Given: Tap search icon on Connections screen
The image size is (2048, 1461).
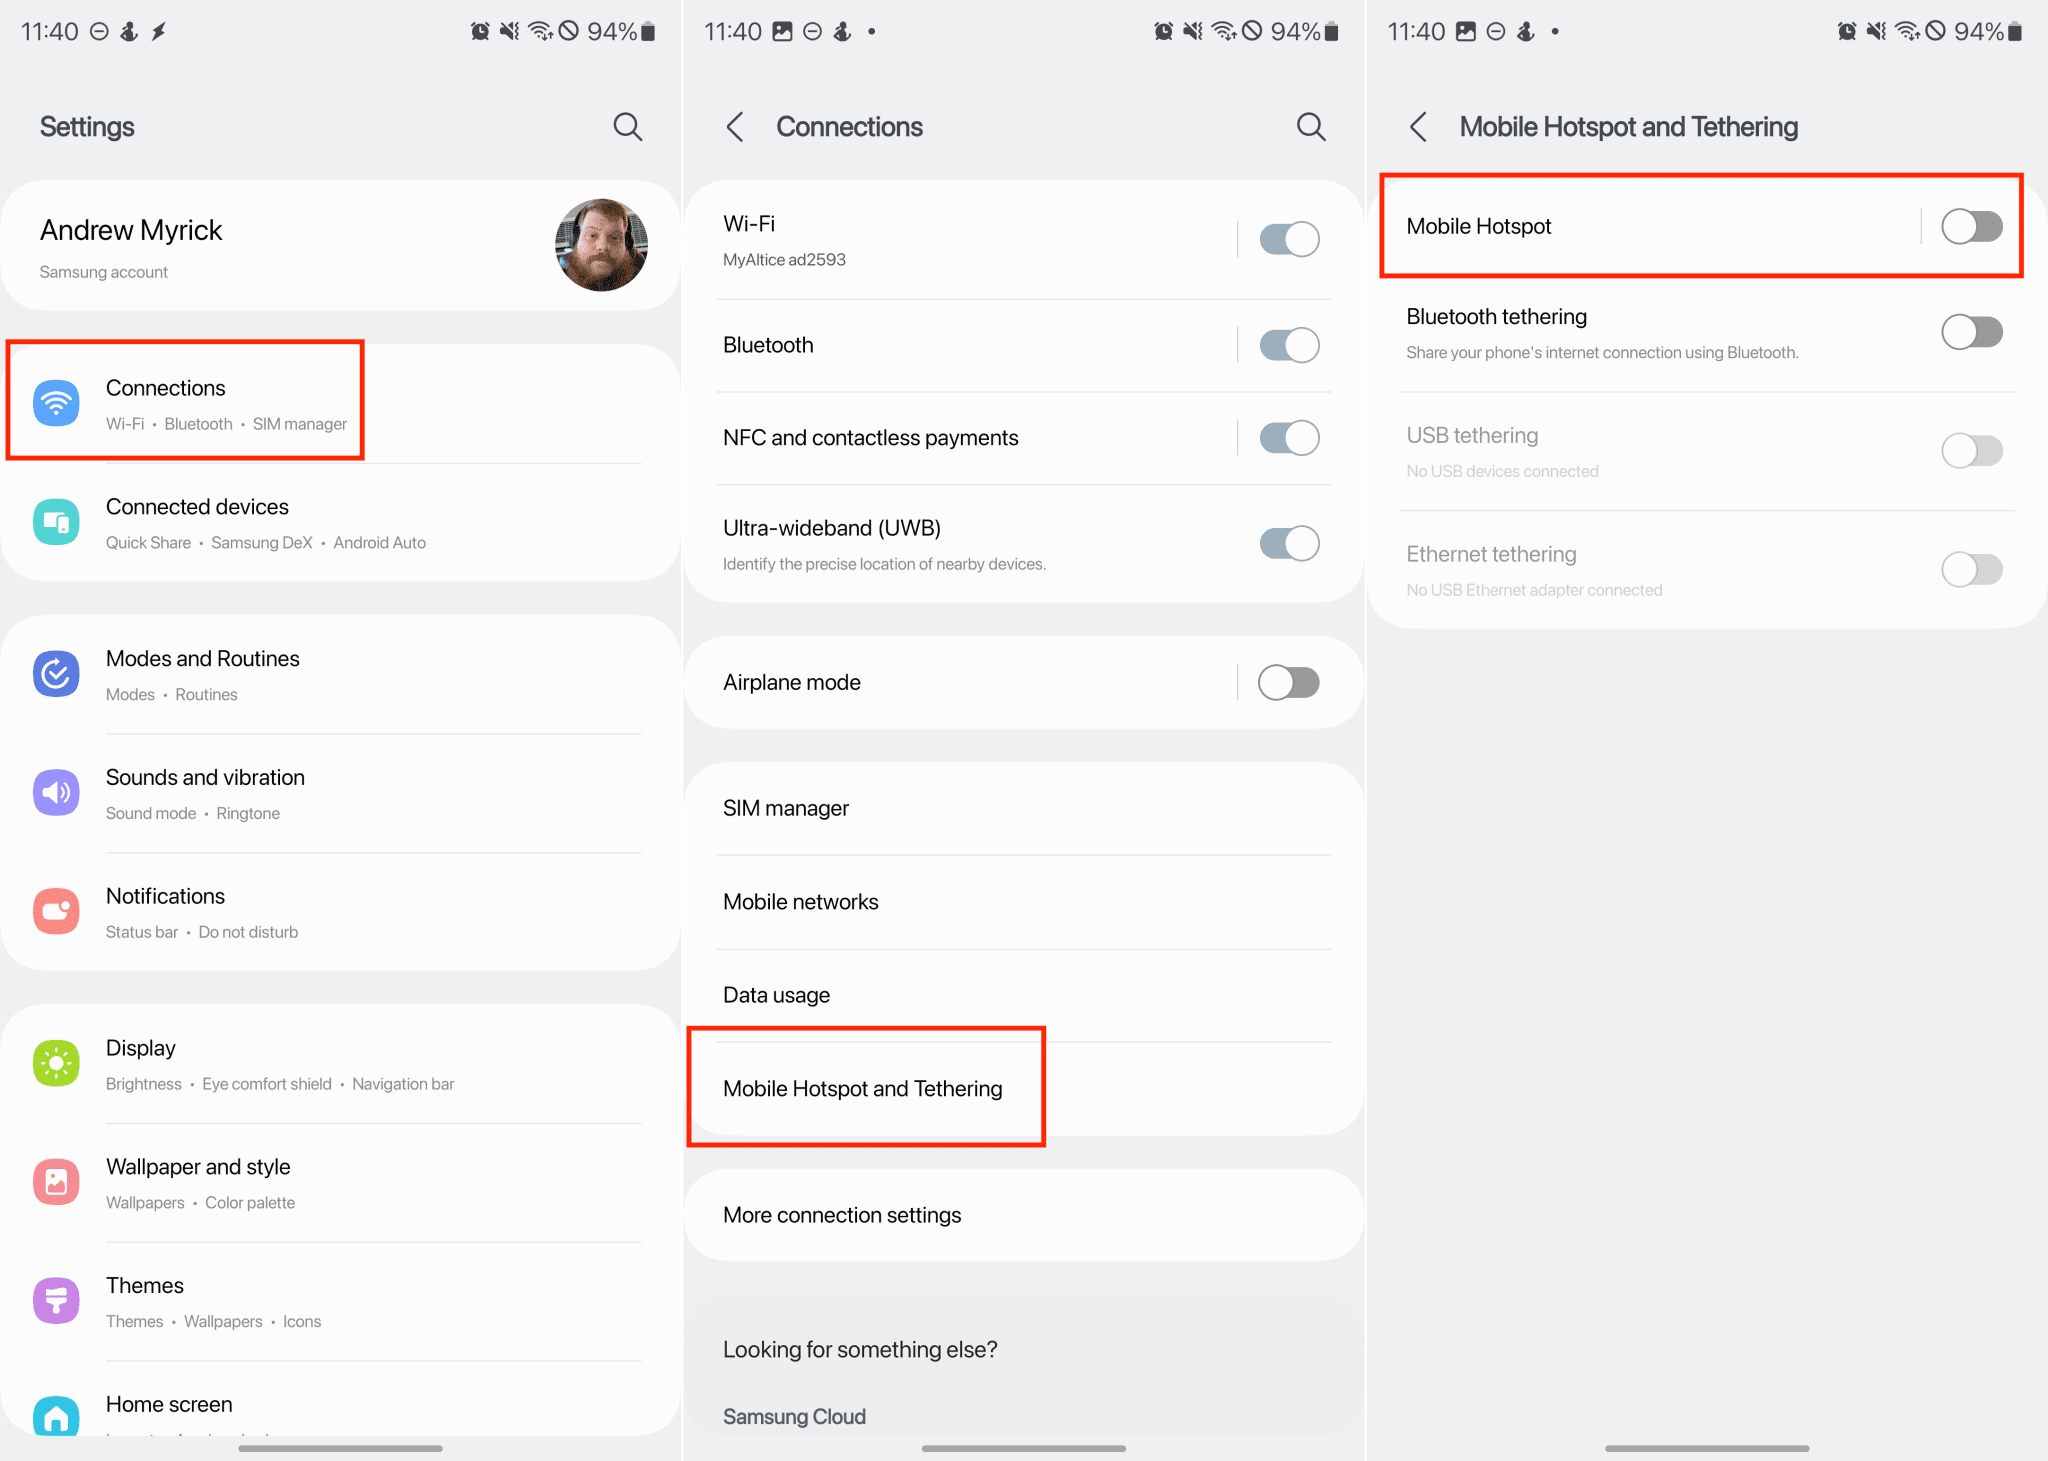Looking at the screenshot, I should point(1310,127).
